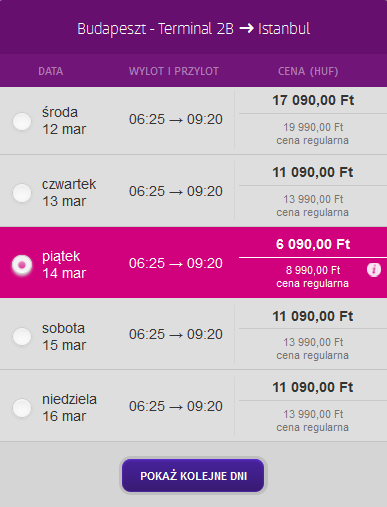387x507 pixels.
Task: Click the CENA (HUF) column header
Action: [x=308, y=71]
